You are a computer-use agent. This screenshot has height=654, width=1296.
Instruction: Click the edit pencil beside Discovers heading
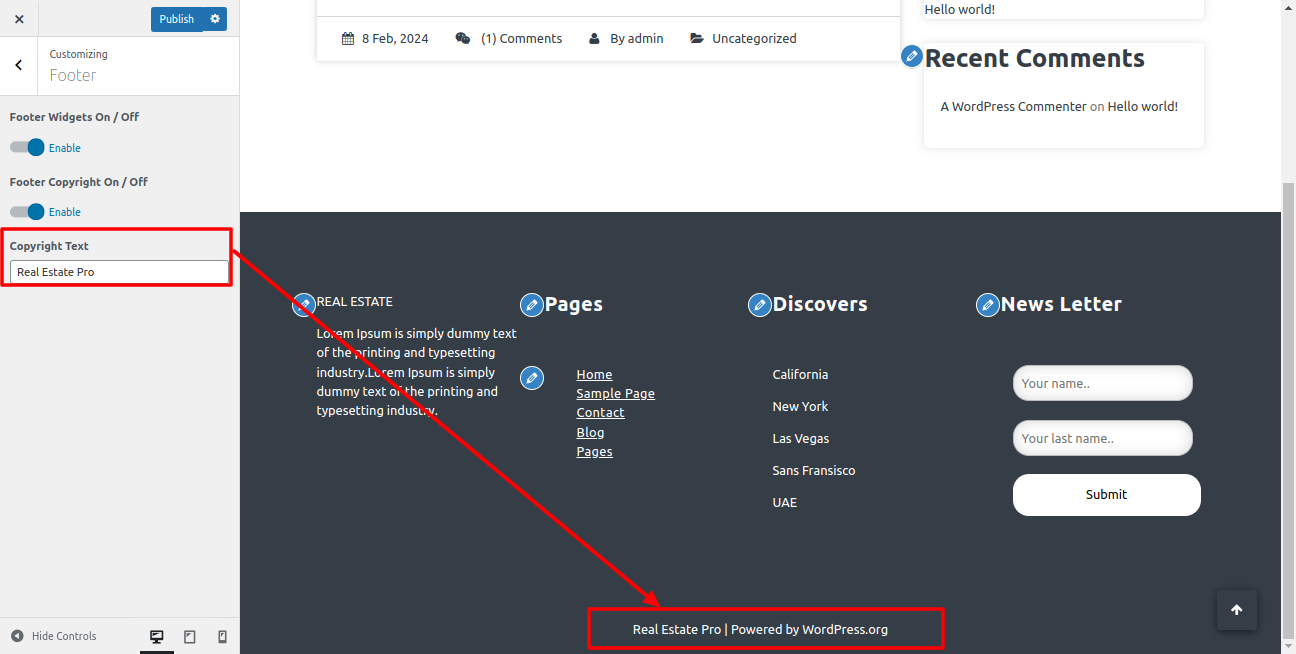click(x=760, y=305)
